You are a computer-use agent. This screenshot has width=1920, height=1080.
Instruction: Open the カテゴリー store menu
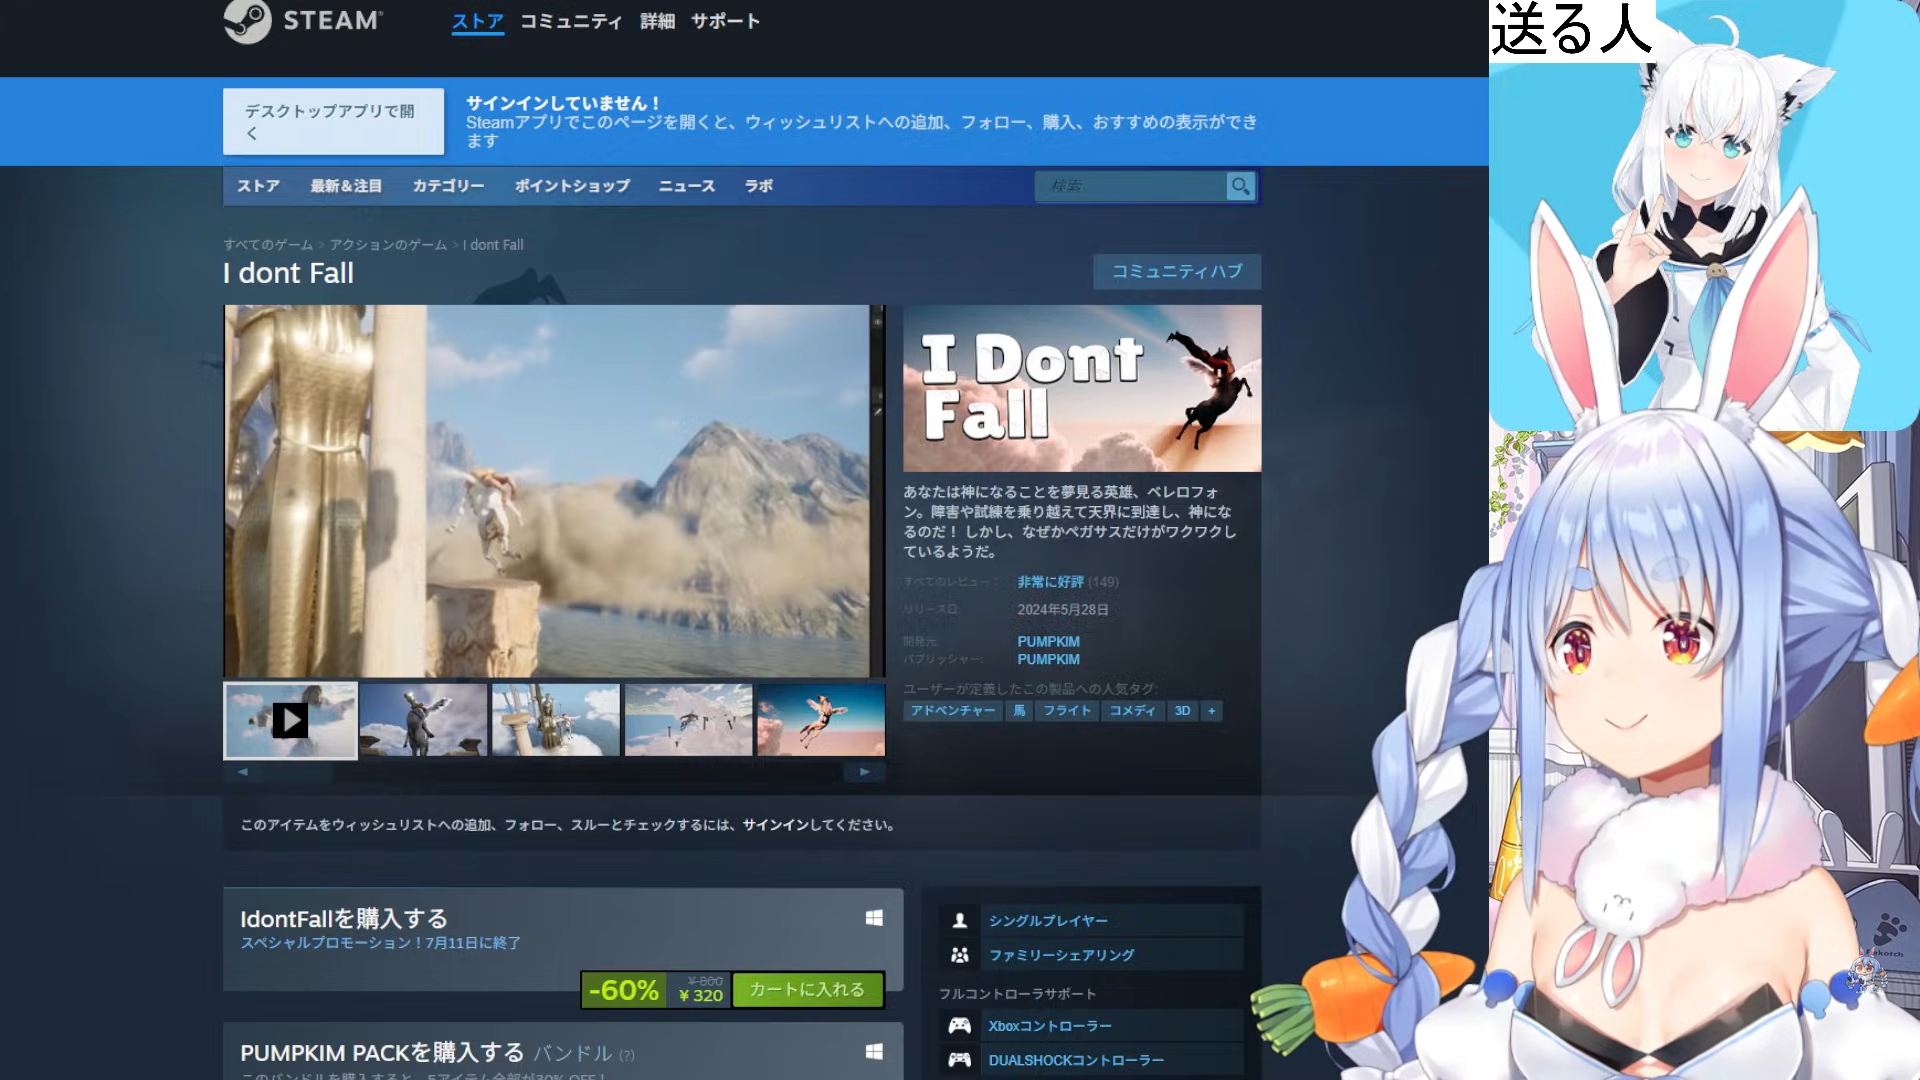448,186
